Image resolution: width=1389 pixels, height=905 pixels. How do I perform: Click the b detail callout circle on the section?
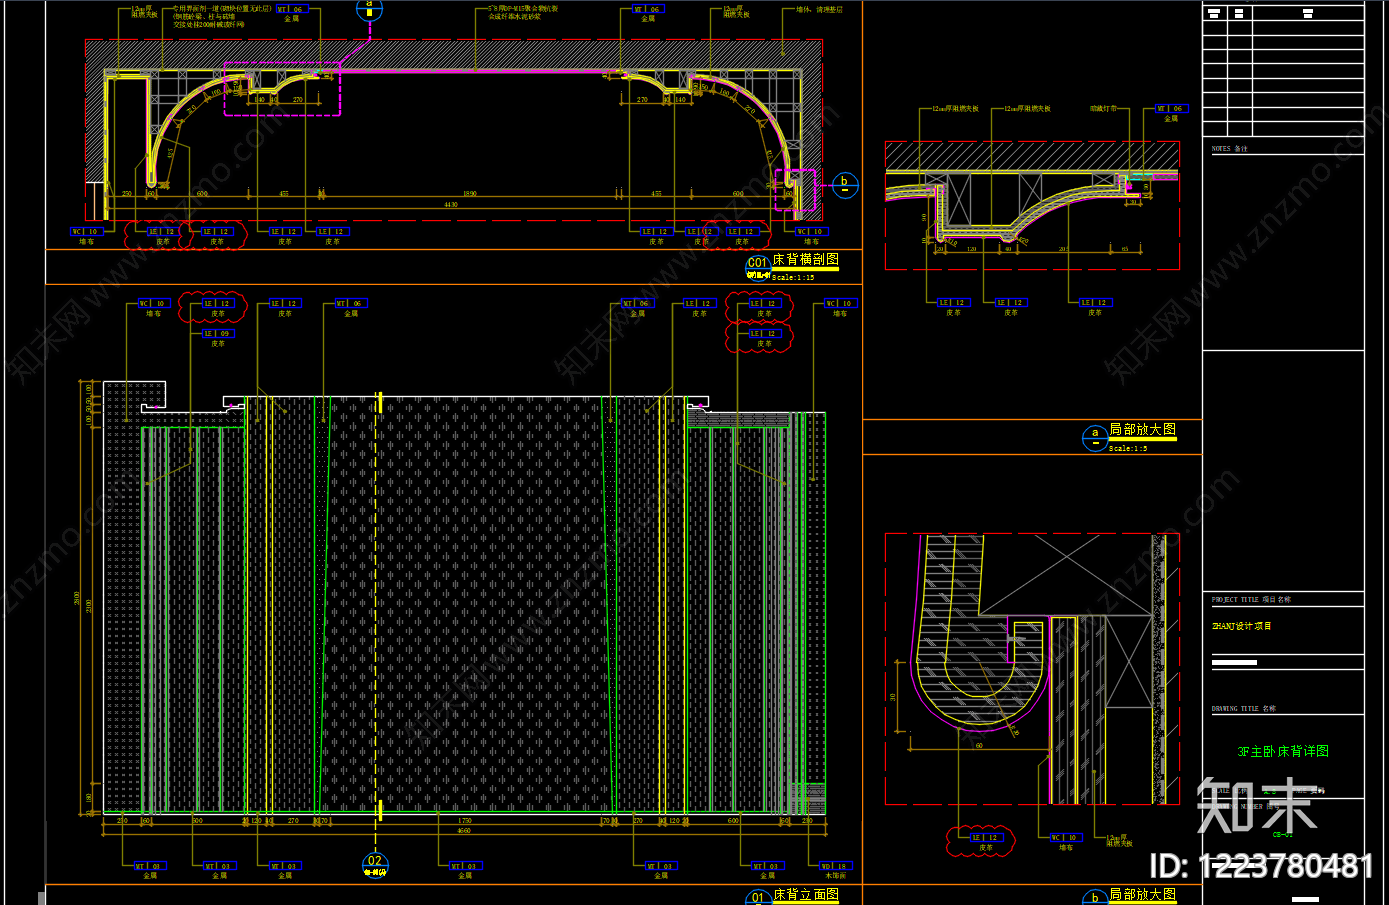point(845,185)
